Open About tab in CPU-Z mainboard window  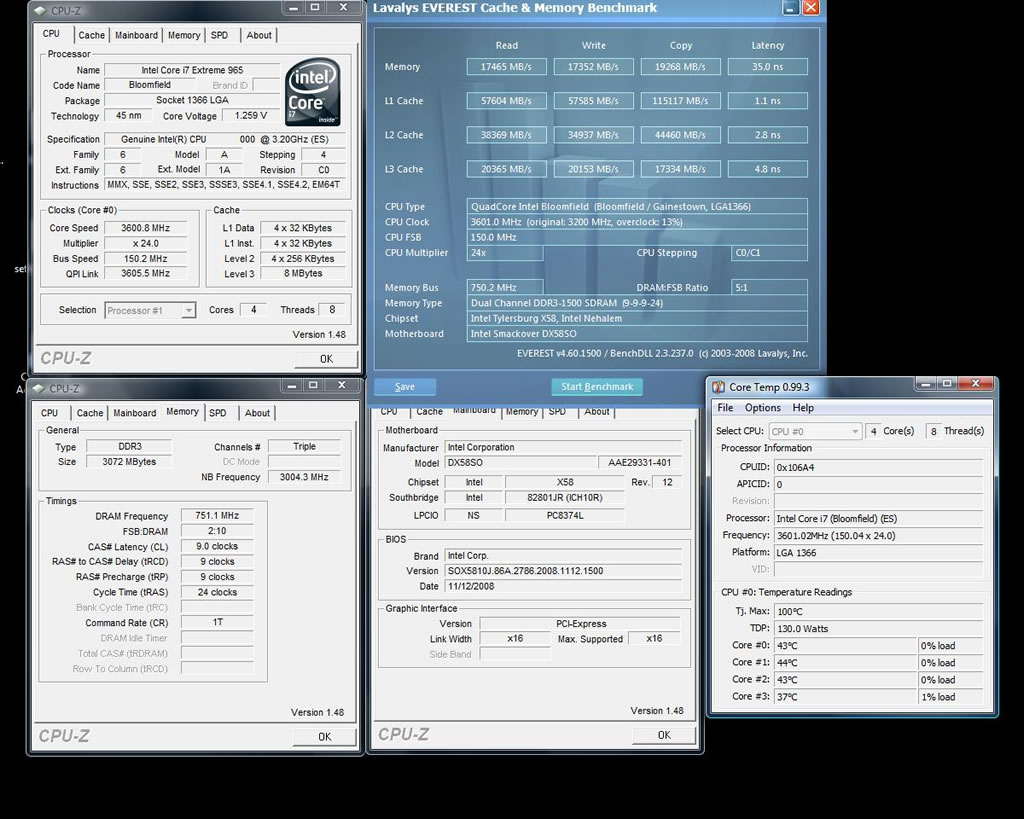[x=597, y=412]
